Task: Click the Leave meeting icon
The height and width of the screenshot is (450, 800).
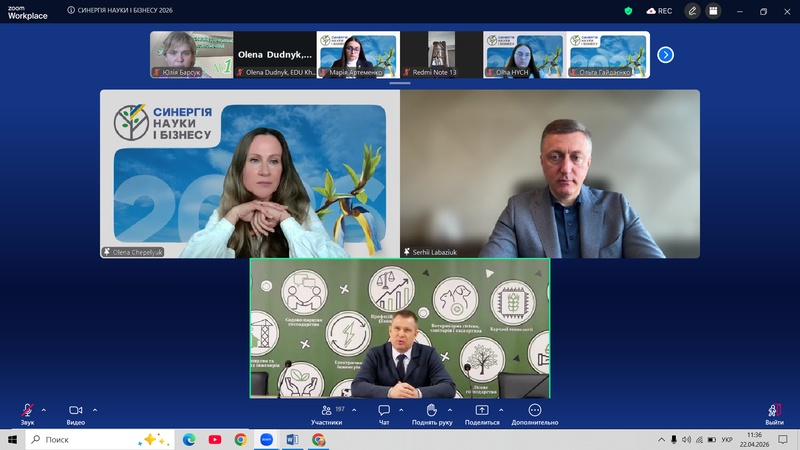Action: point(774,410)
